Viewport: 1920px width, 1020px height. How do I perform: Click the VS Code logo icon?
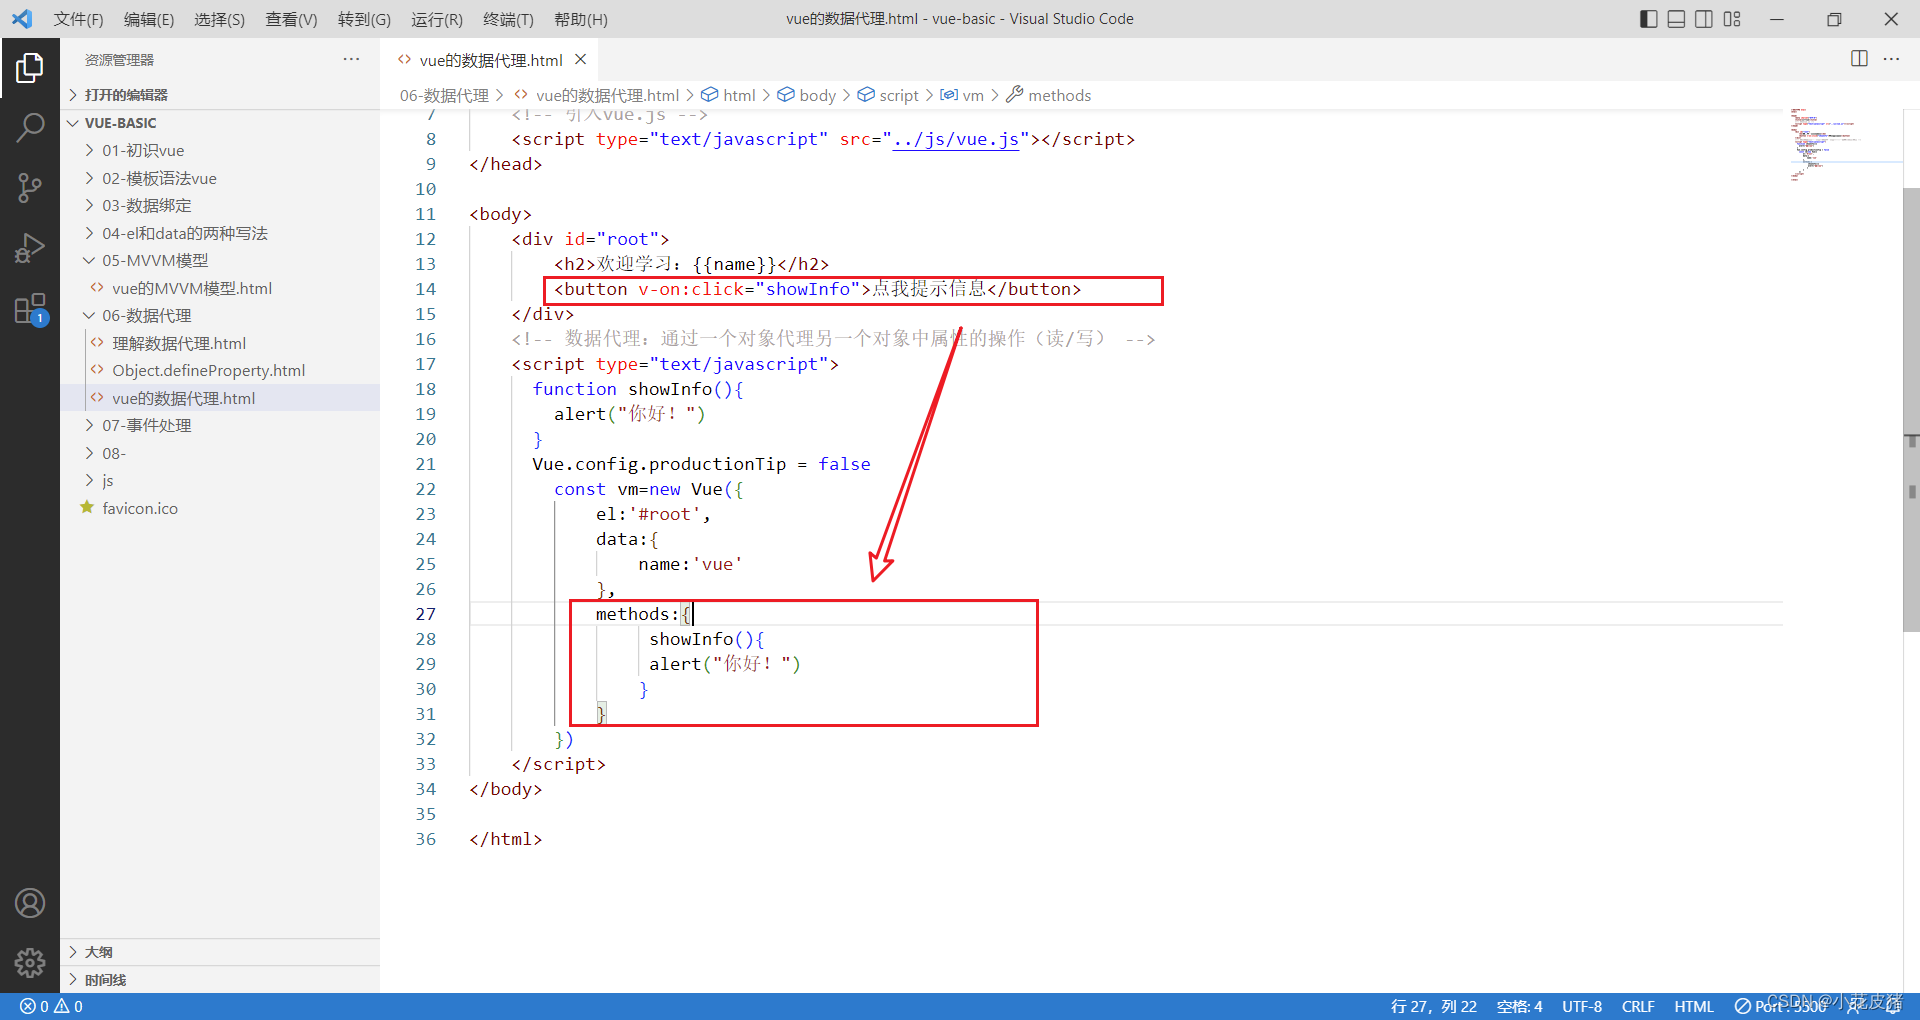22,19
